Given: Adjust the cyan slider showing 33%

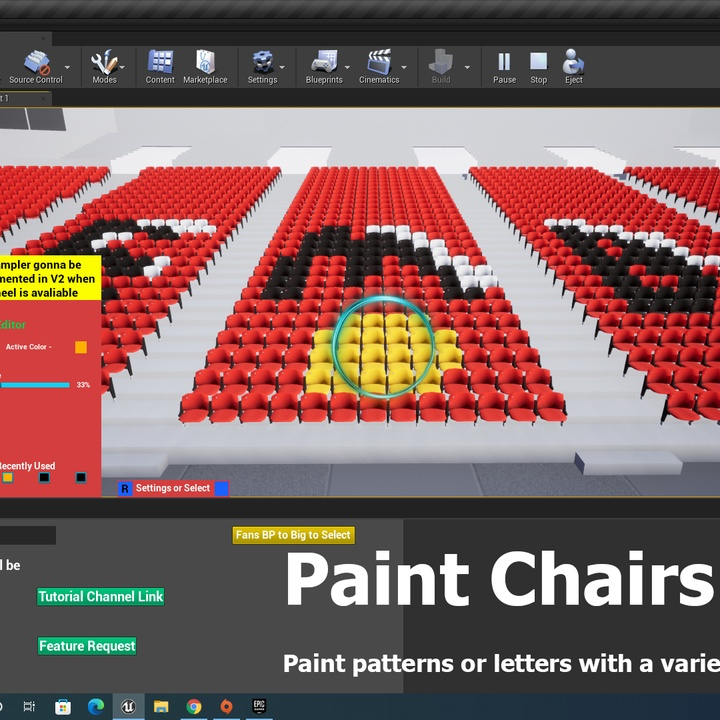Looking at the screenshot, I should [35, 385].
